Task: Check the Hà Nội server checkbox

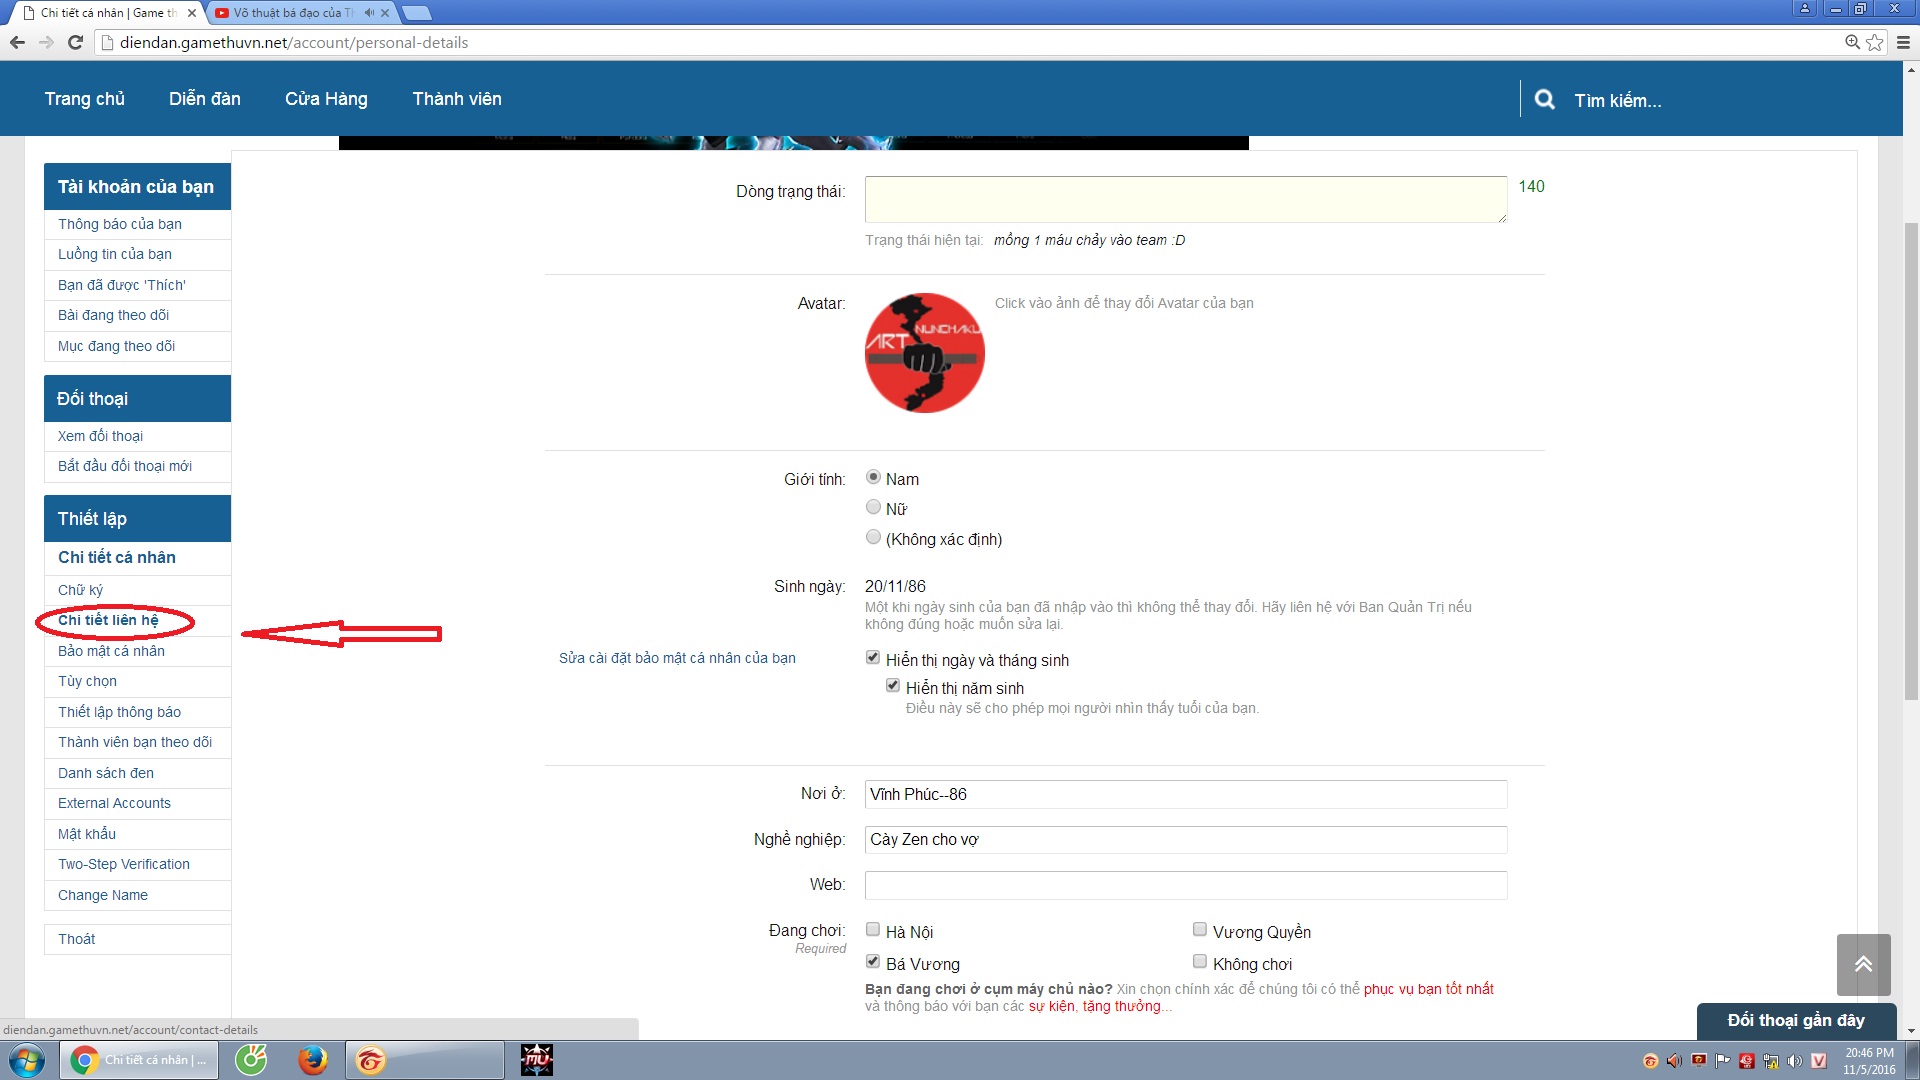Action: [873, 930]
